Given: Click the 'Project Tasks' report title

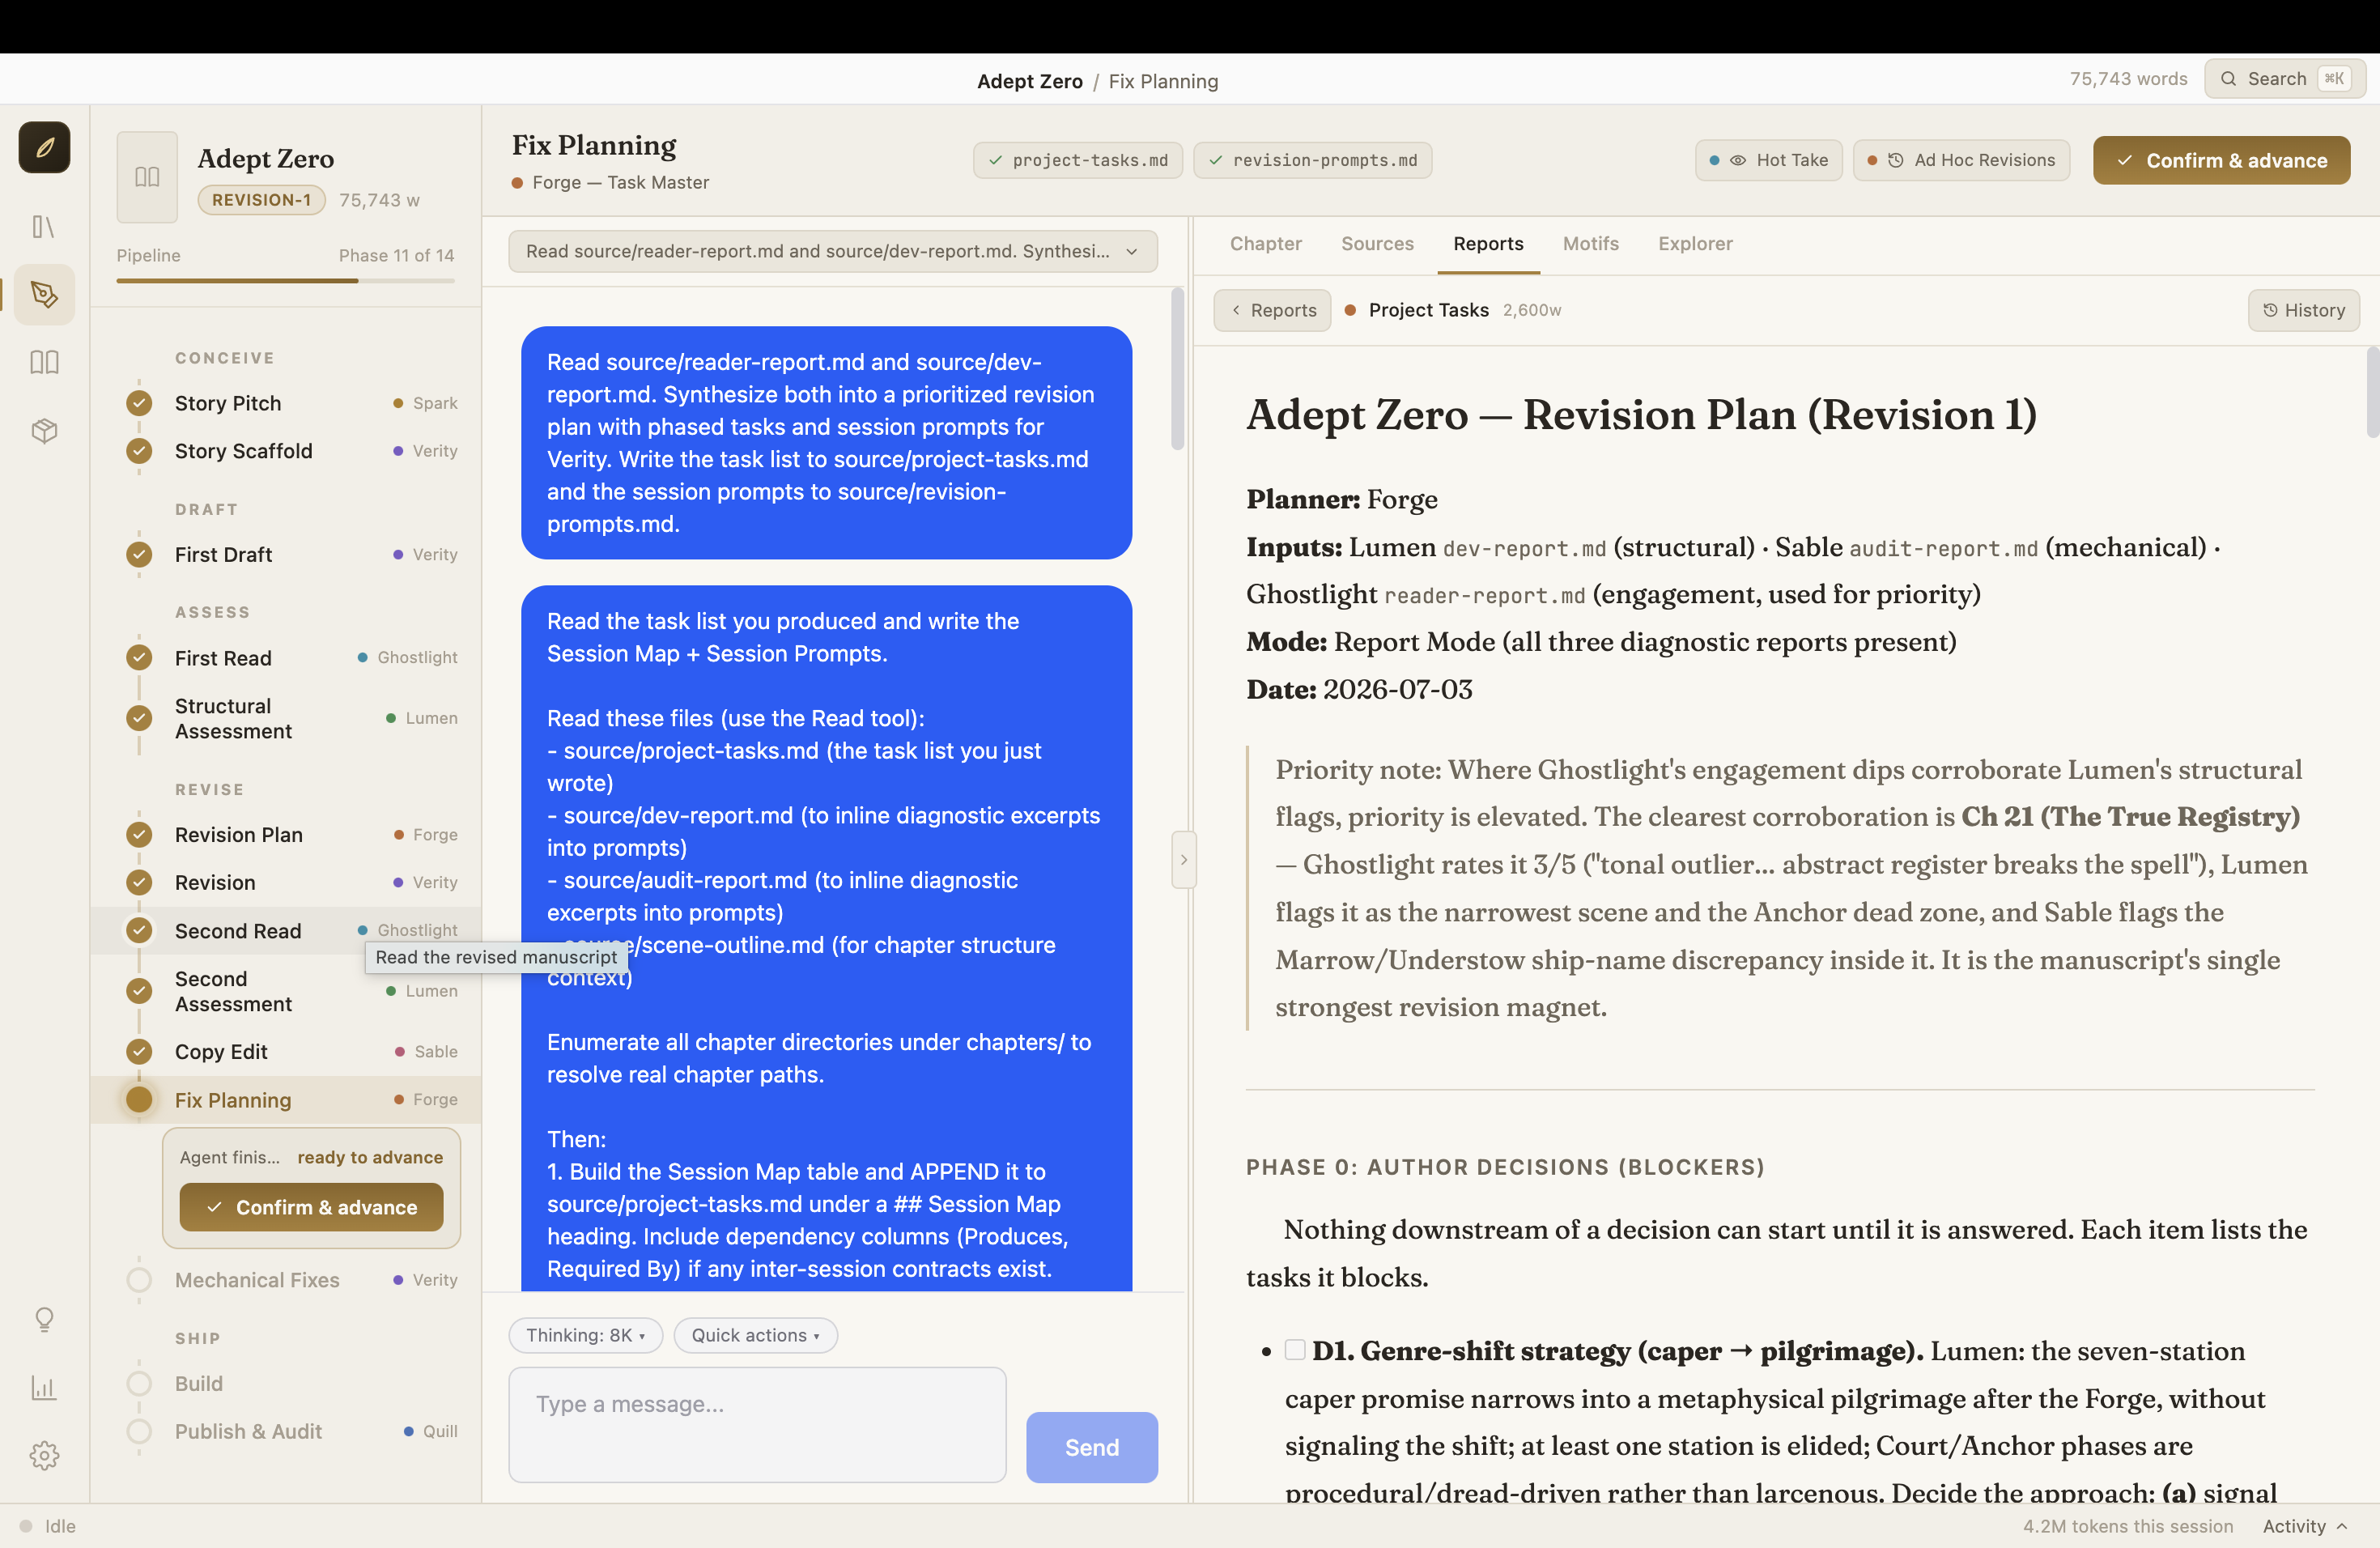Looking at the screenshot, I should click(x=1428, y=310).
